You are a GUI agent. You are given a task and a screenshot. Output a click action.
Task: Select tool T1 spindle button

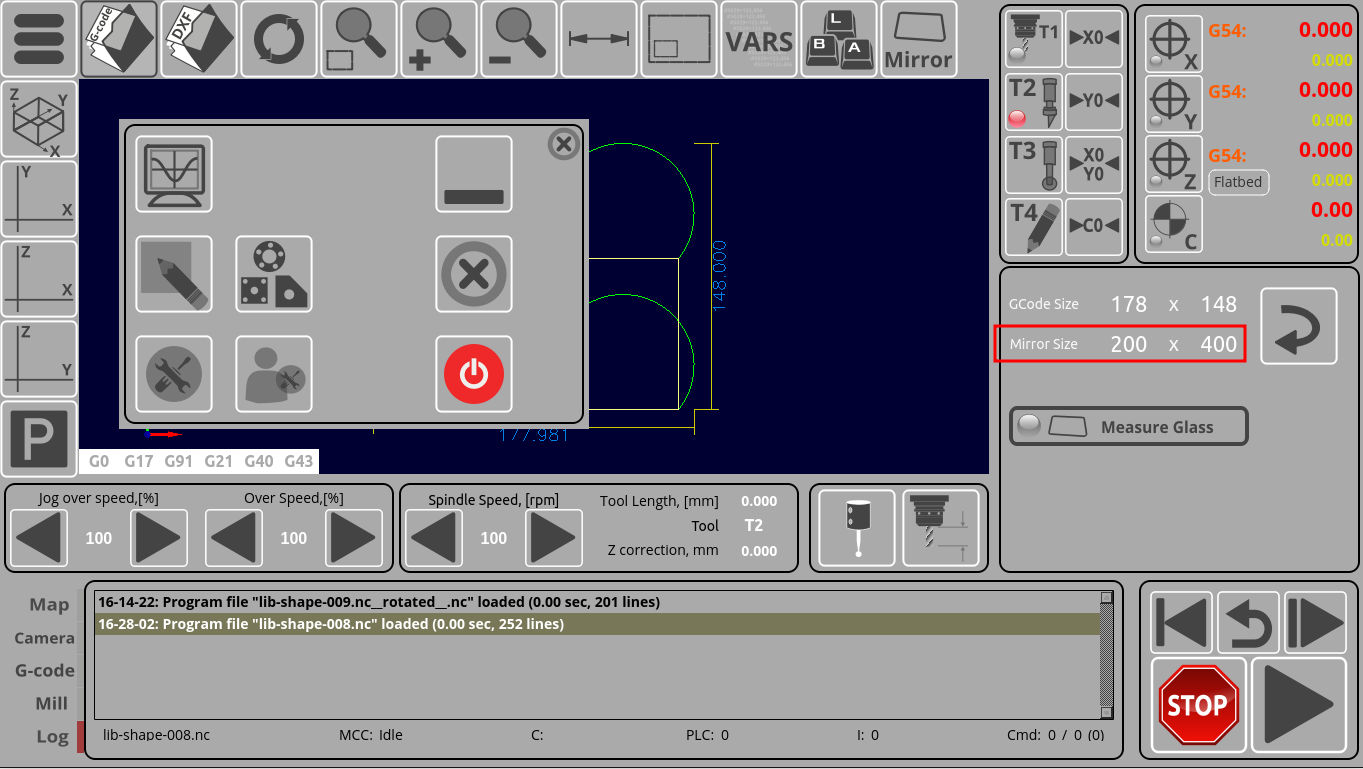[1034, 39]
